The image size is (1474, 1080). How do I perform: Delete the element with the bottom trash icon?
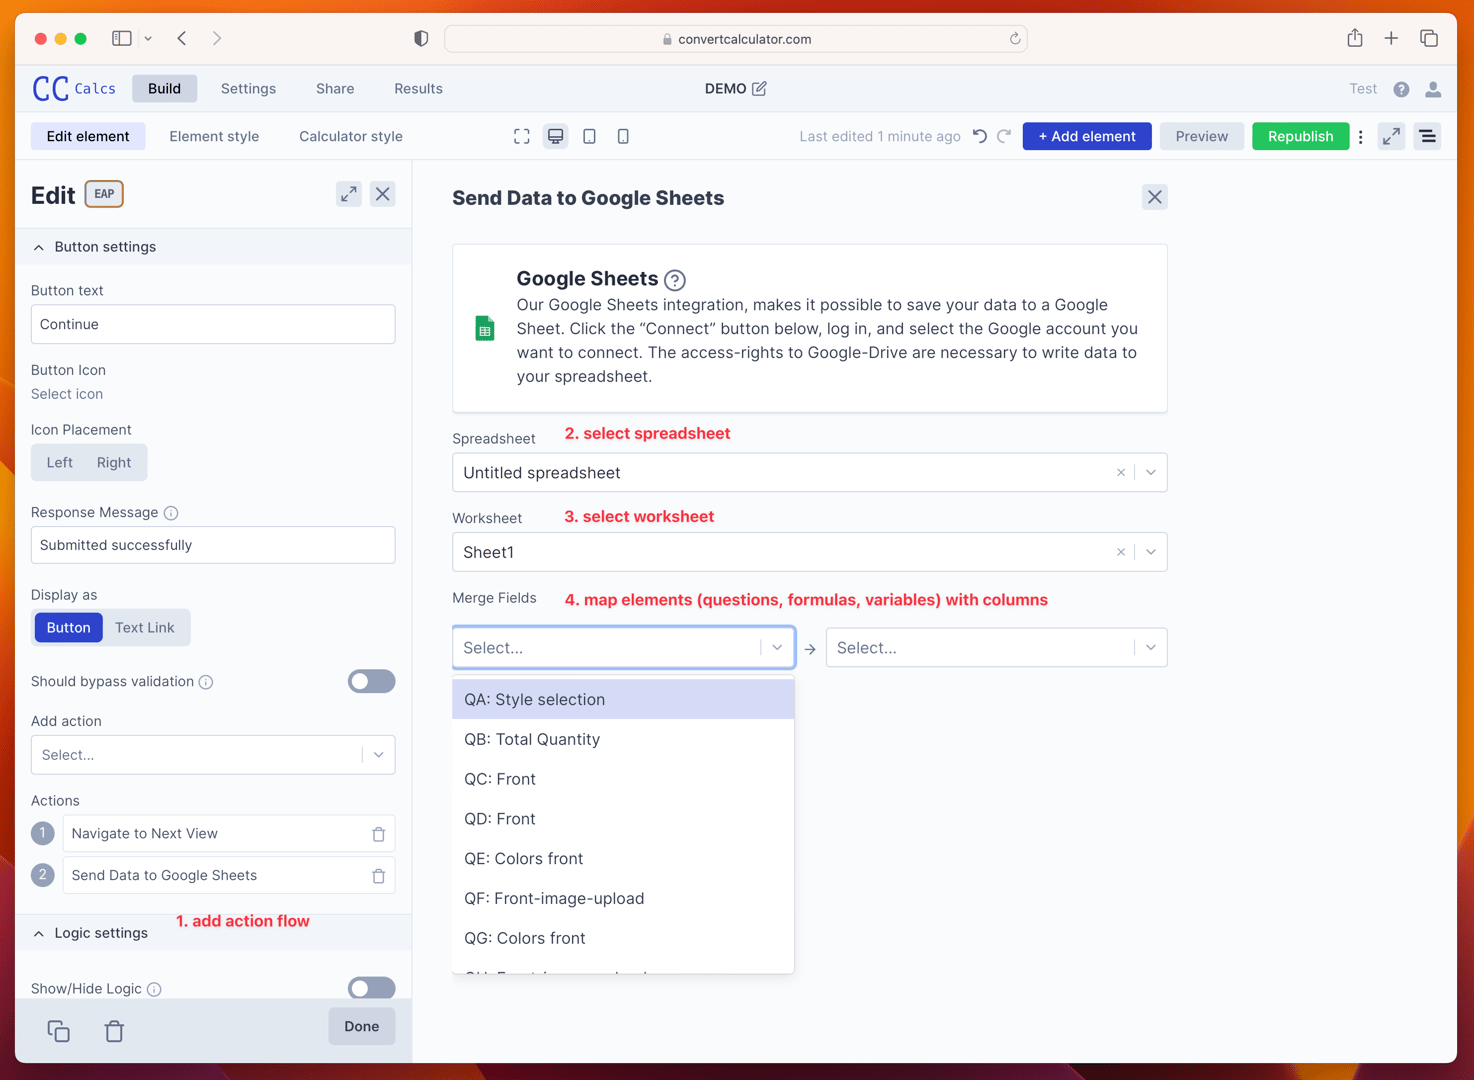(114, 1031)
